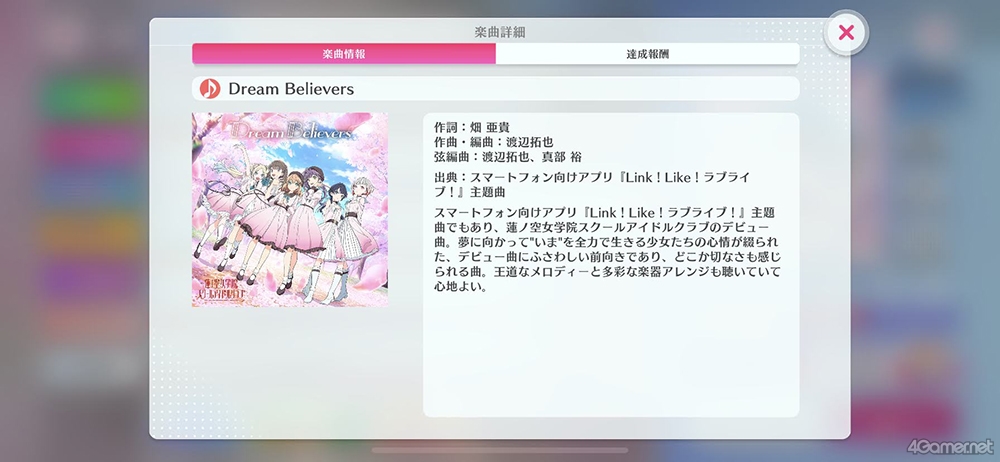
Task: Select the 楽曲情報 tab
Action: tap(344, 54)
